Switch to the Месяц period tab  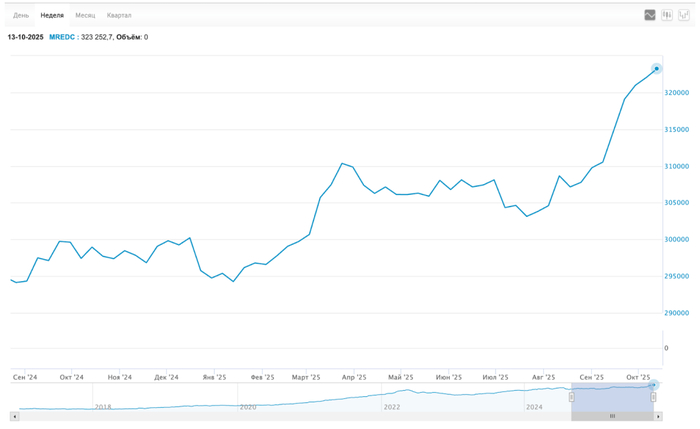tap(85, 16)
